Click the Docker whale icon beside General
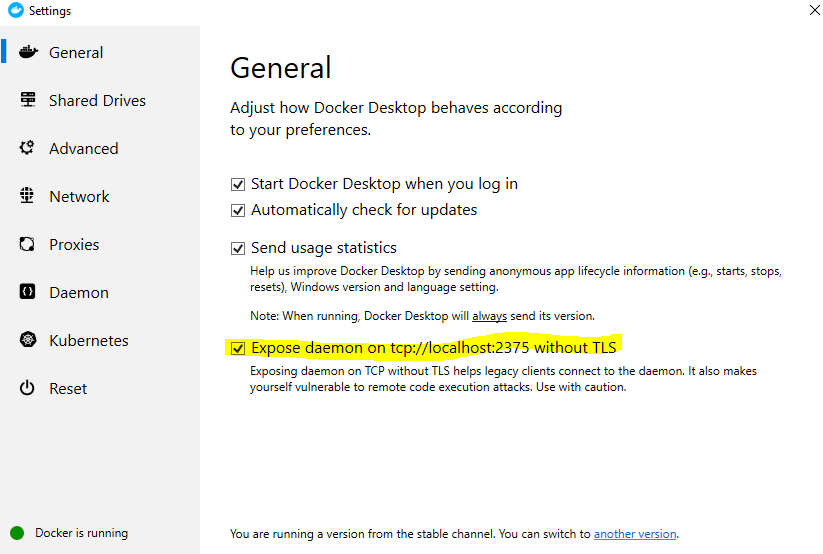The image size is (823, 554). (x=28, y=52)
